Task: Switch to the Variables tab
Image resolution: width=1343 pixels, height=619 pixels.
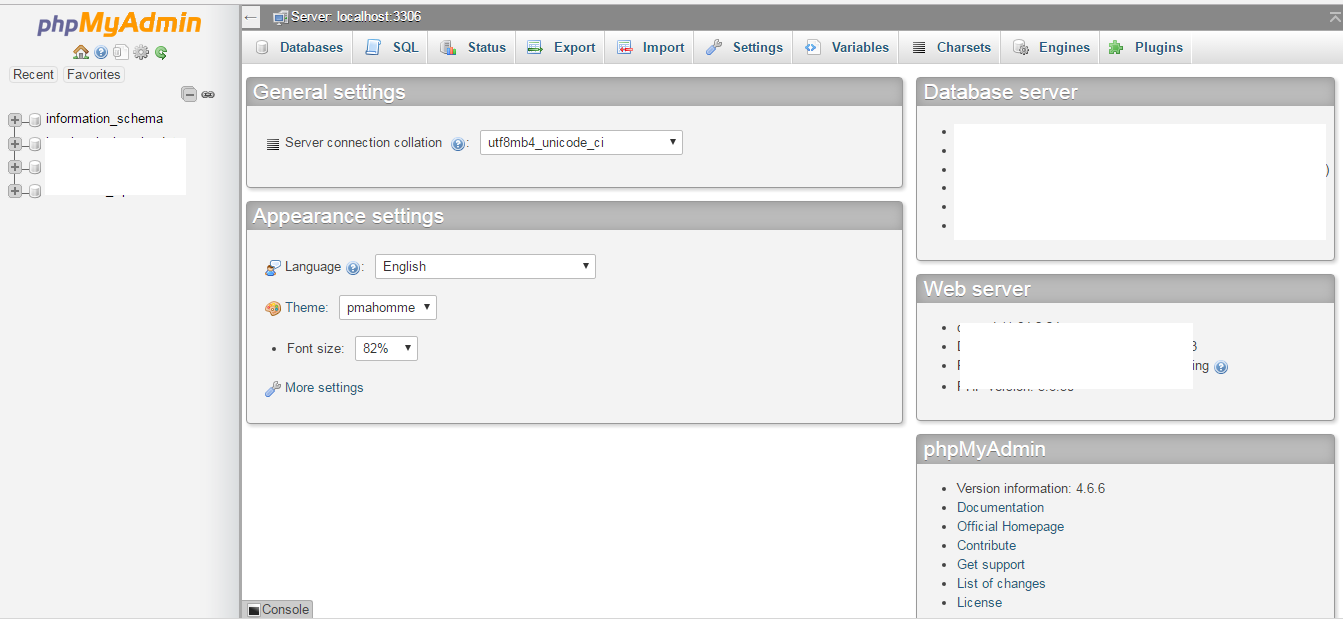Action: (846, 47)
